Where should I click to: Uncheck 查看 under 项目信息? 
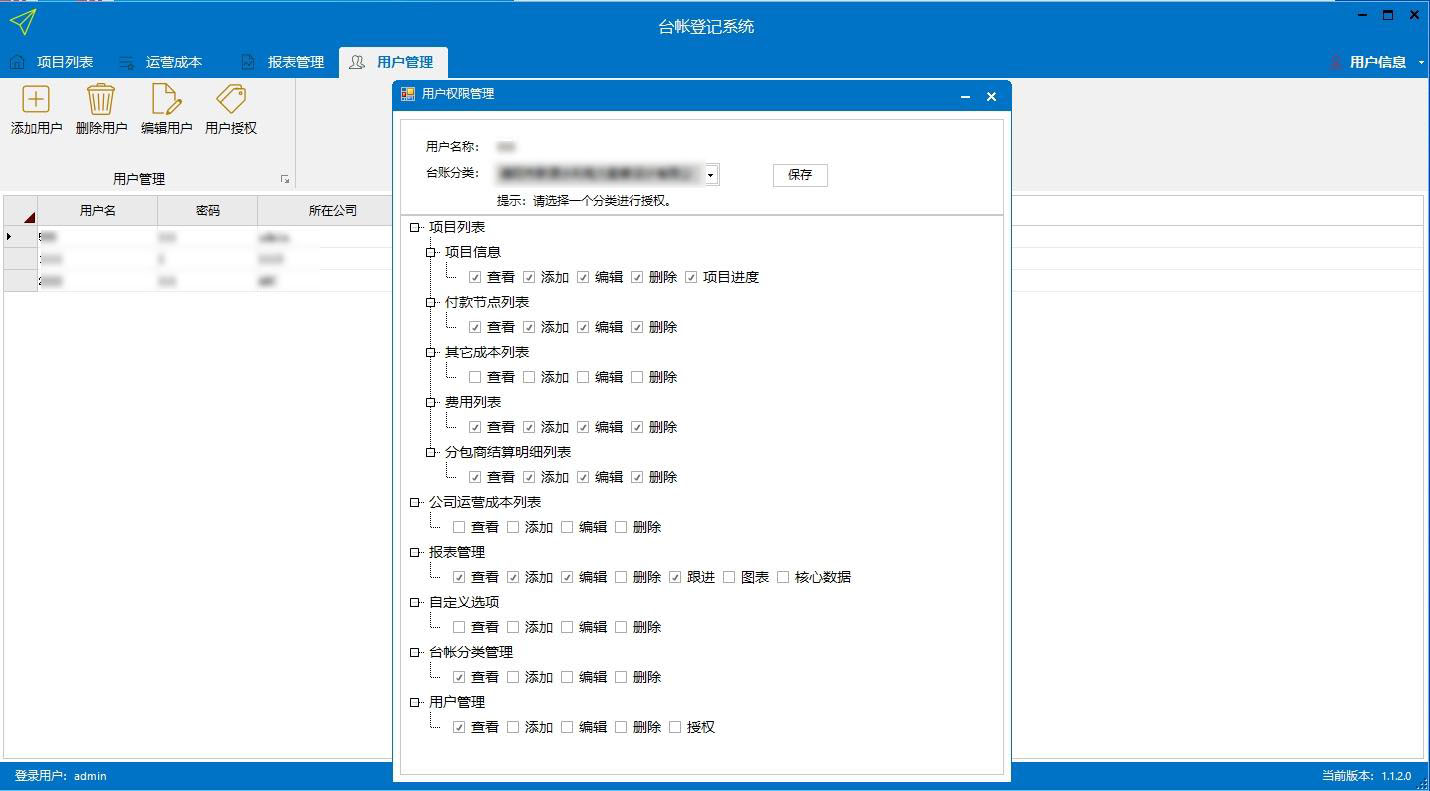(475, 277)
